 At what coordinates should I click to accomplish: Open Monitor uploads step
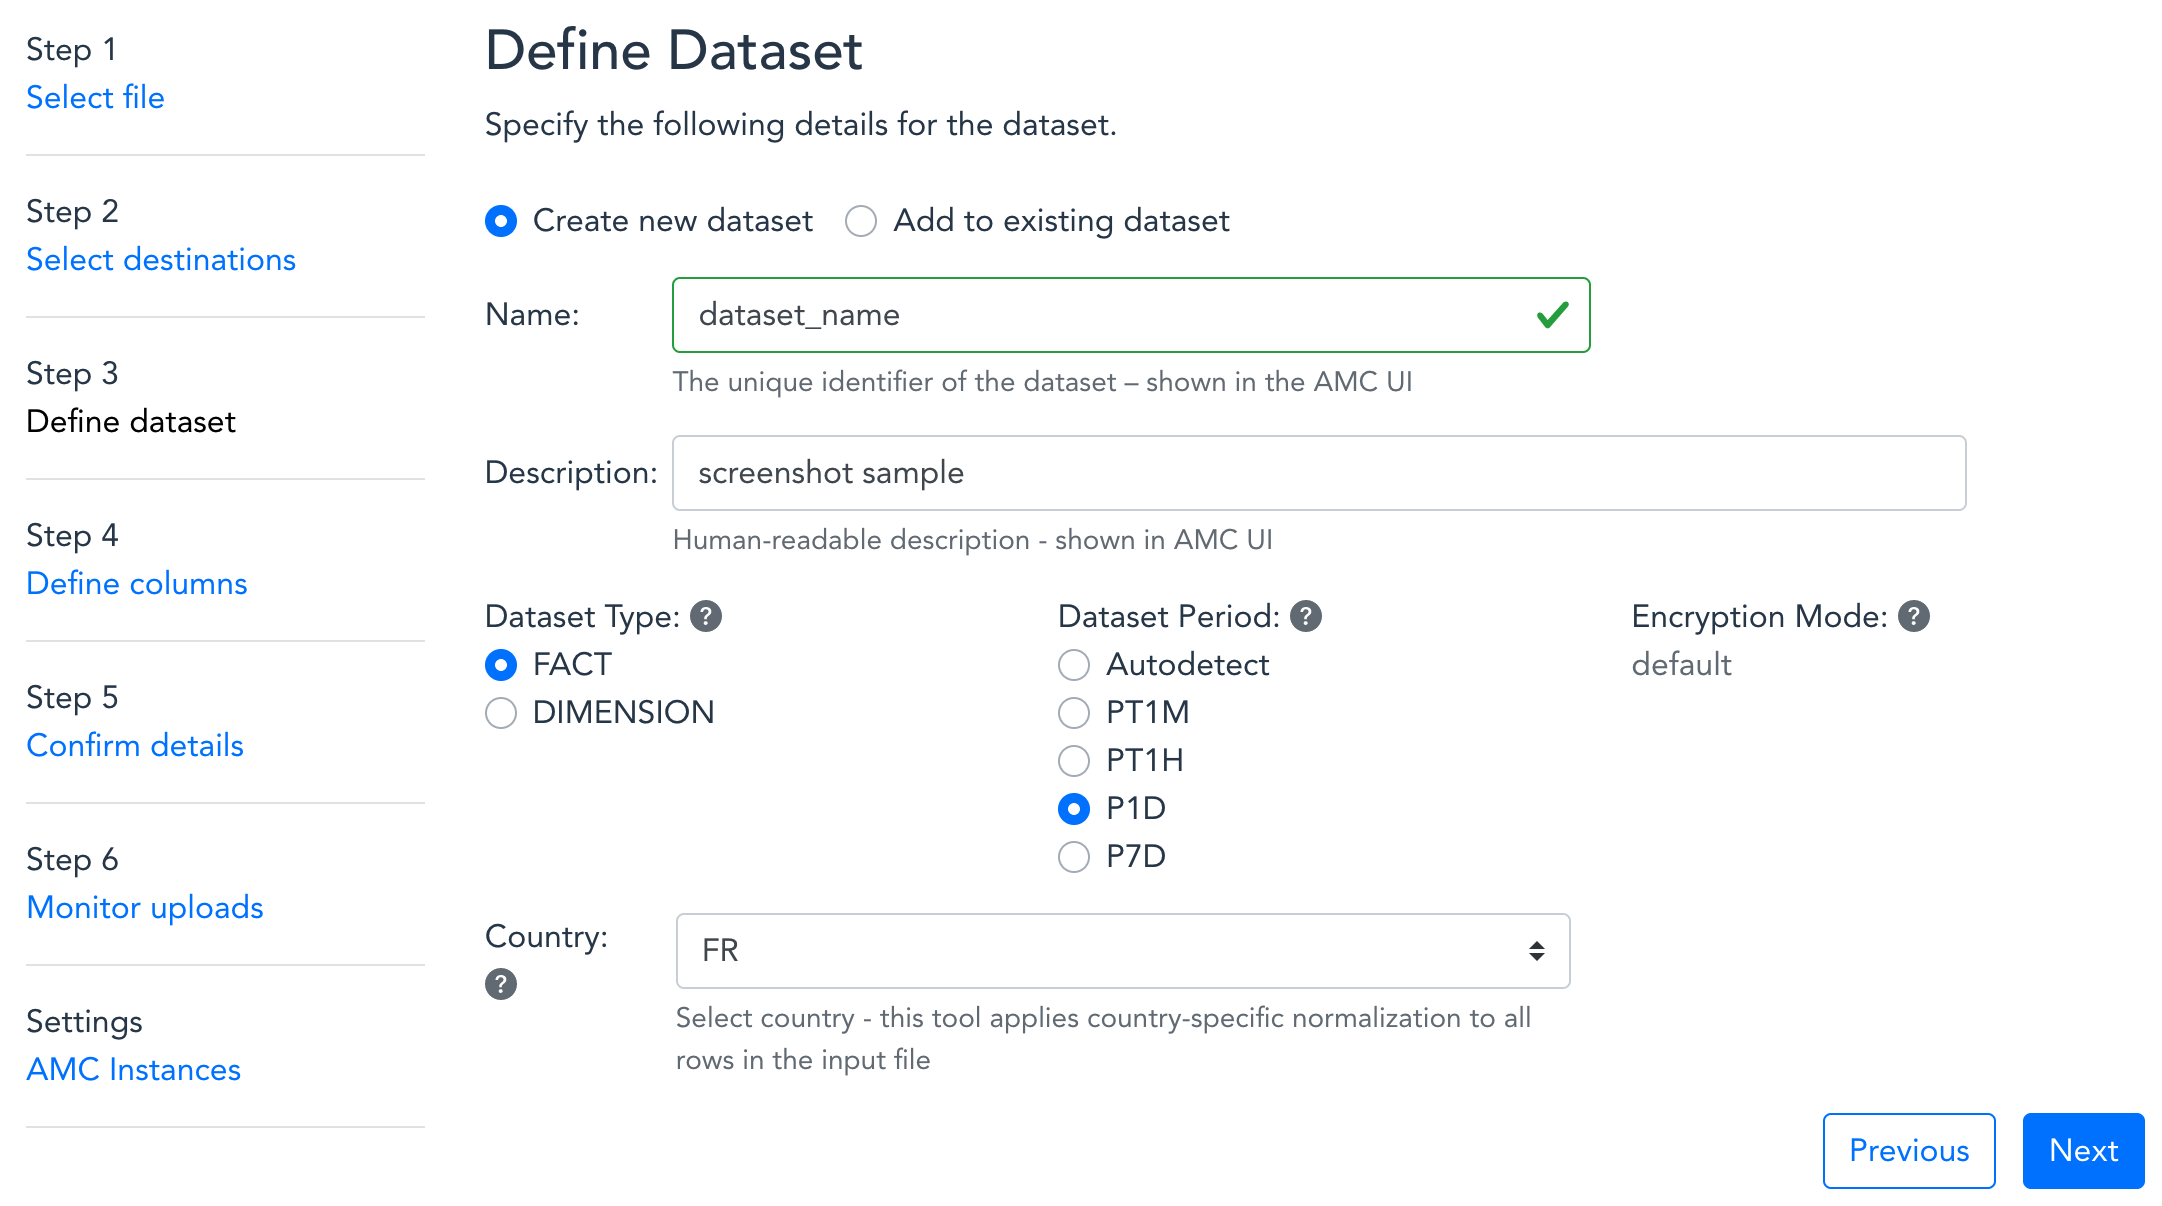[145, 908]
